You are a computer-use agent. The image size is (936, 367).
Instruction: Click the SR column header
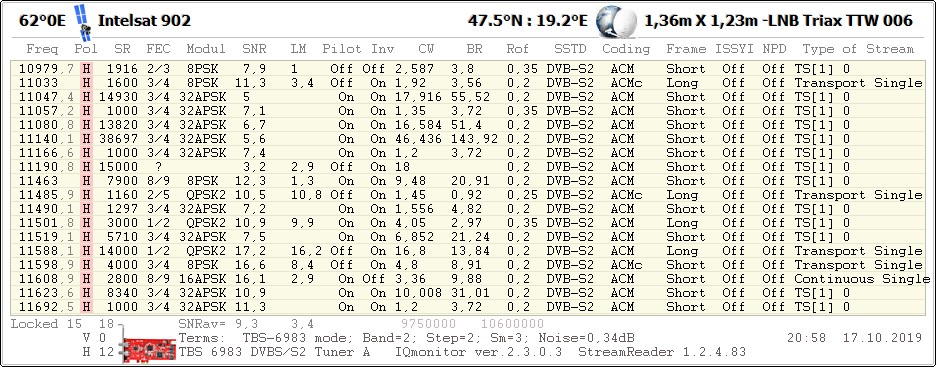122,50
